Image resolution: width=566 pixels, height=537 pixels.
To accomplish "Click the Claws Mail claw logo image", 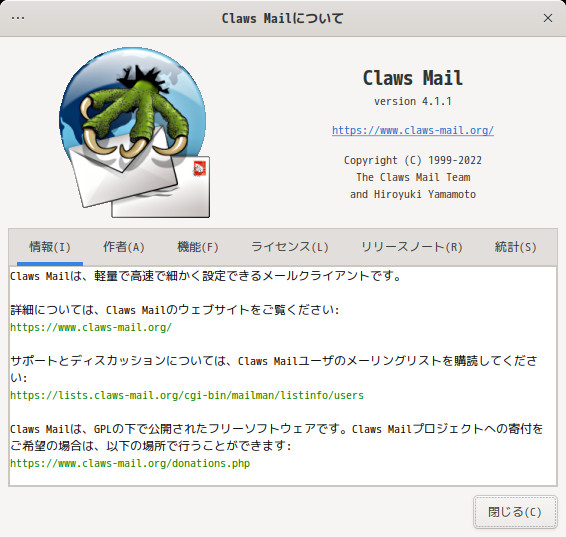I will (x=135, y=132).
